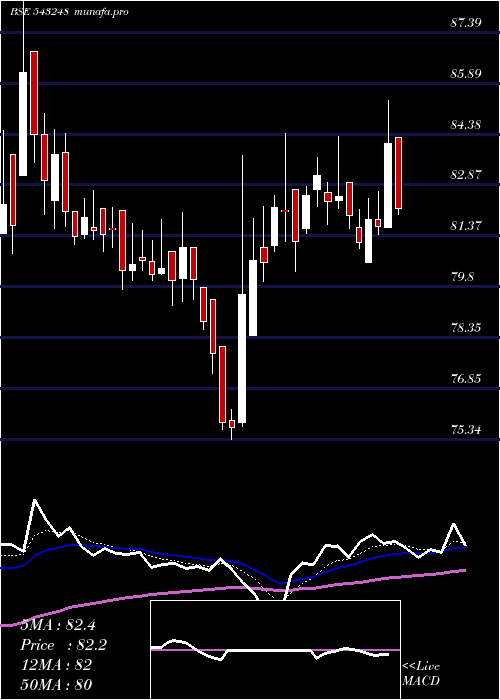This screenshot has height=700, width=500.
Task: Select the 84.38 price axis label
Action: coord(466,124)
